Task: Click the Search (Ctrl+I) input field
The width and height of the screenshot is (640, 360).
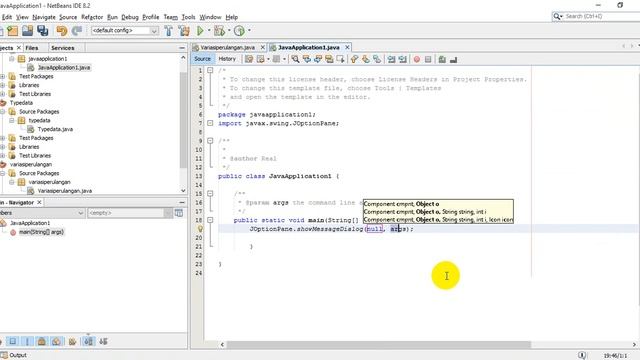Action: [x=600, y=16]
